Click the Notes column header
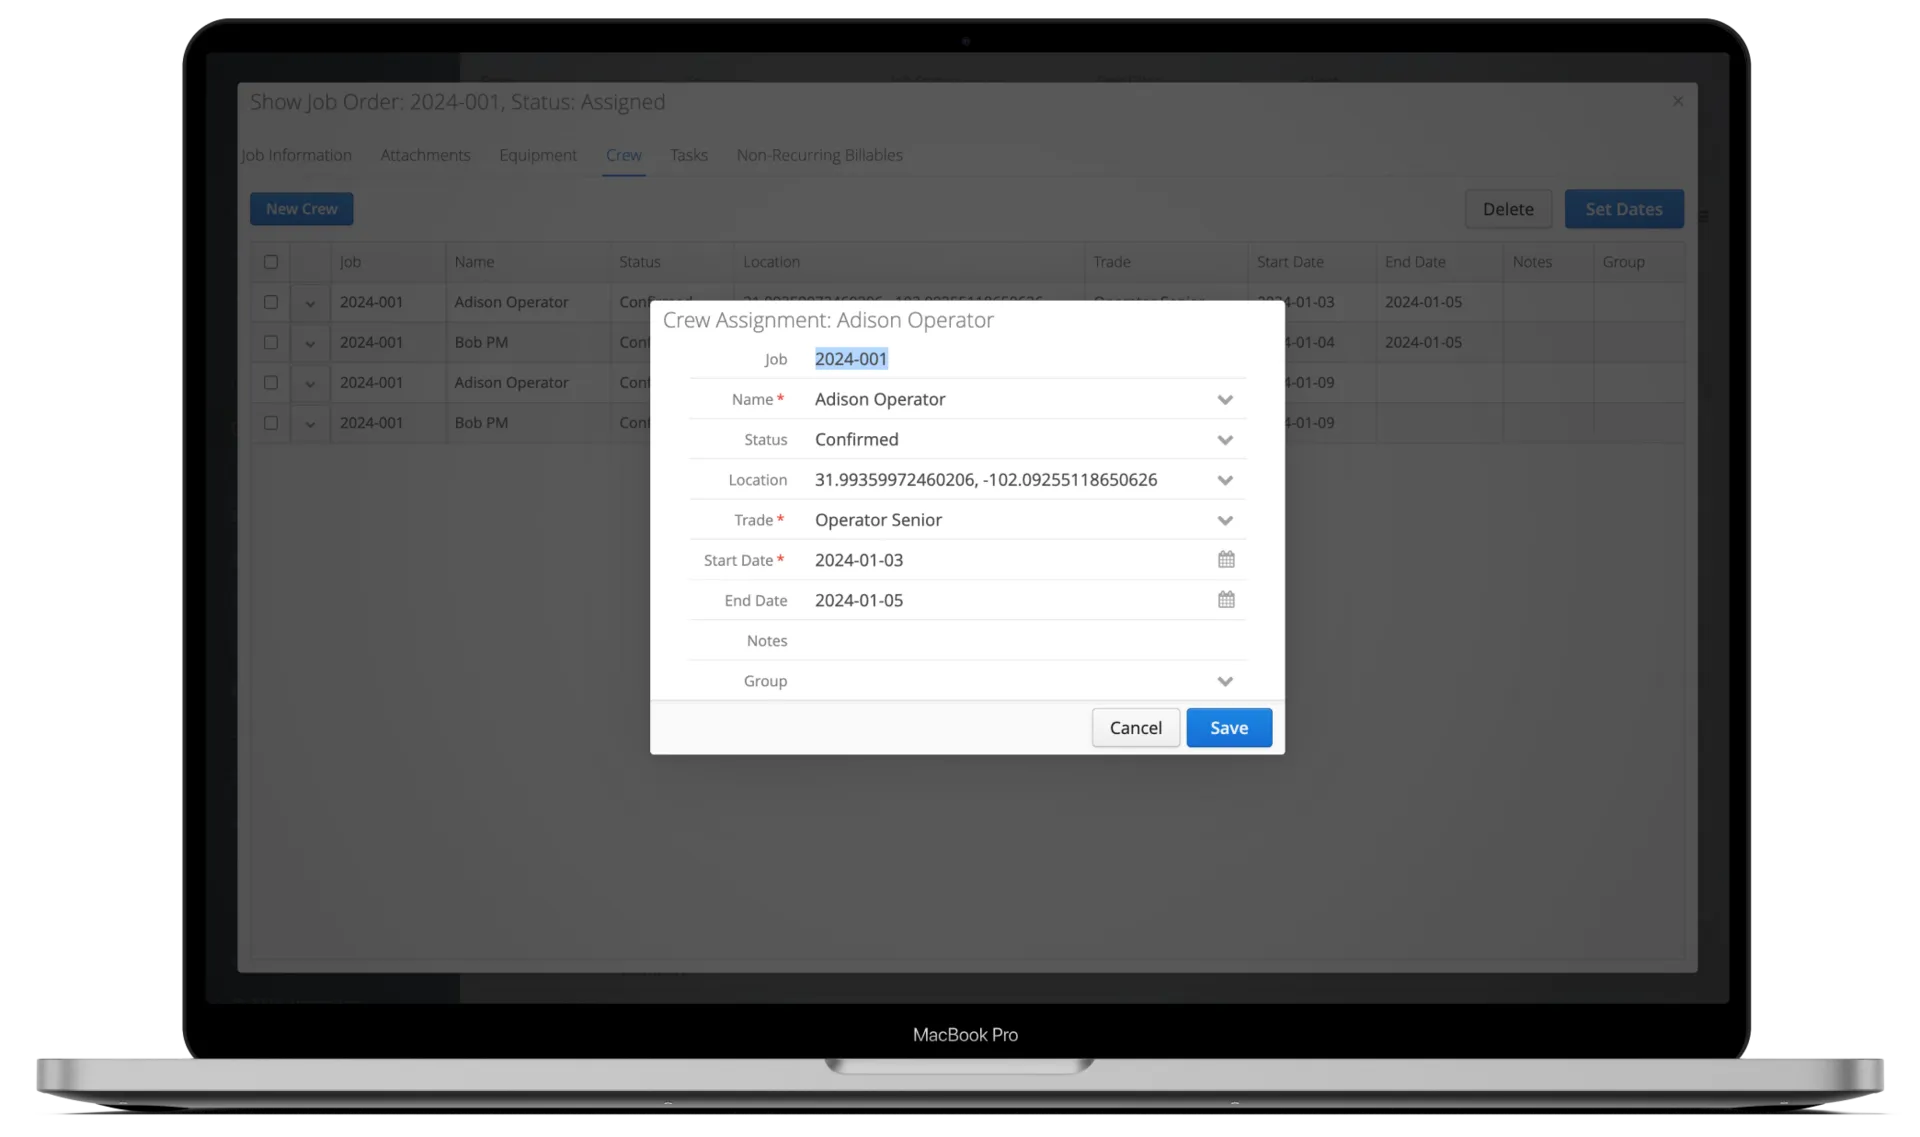Image resolution: width=1920 pixels, height=1137 pixels. pos(1548,262)
